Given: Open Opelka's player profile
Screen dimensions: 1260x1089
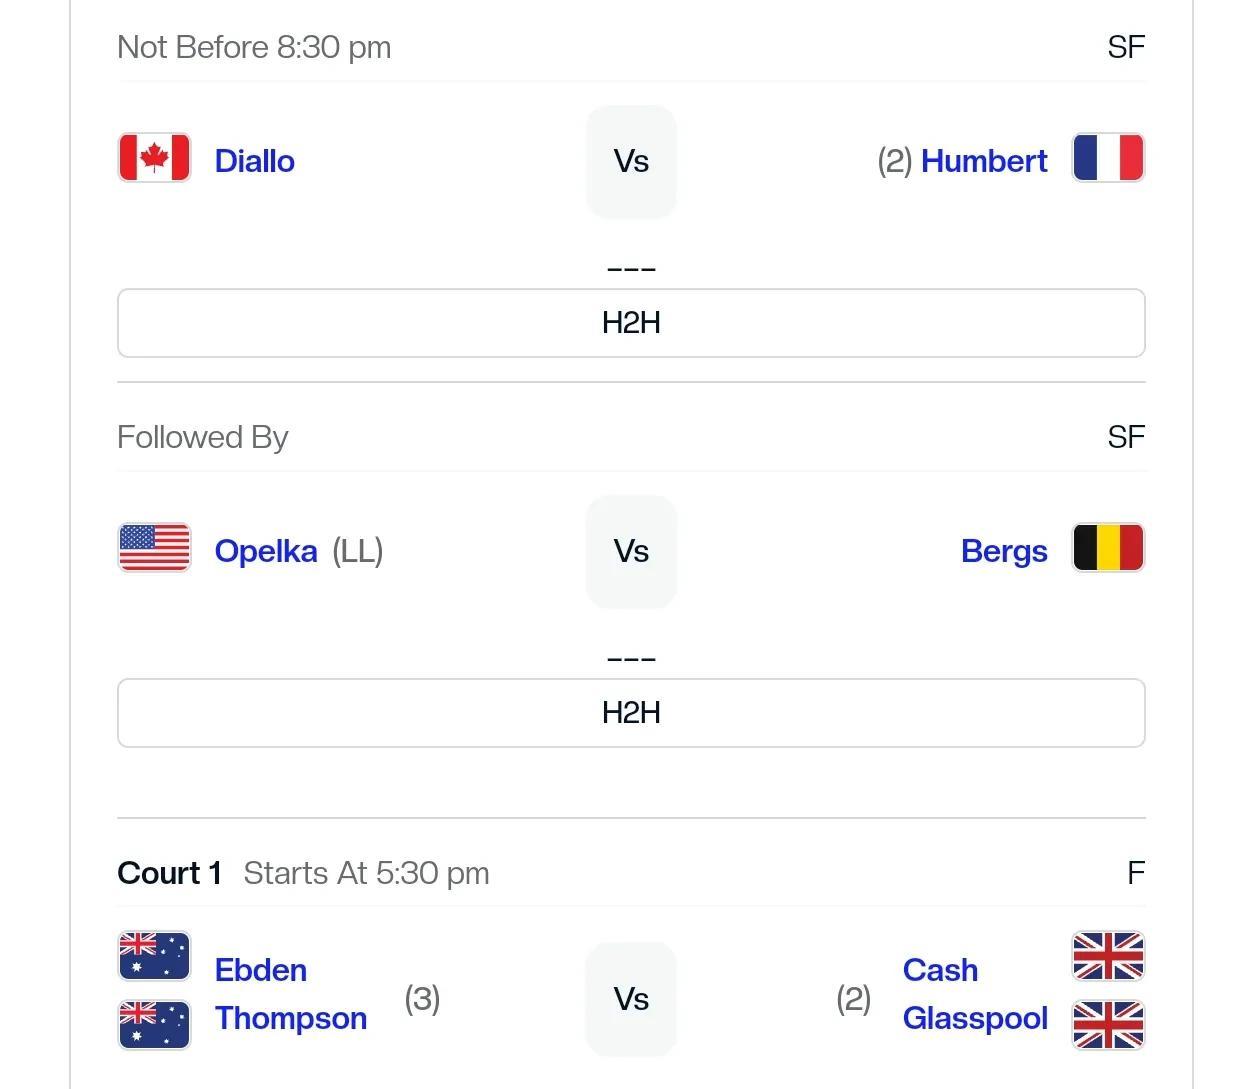Looking at the screenshot, I should (x=266, y=551).
